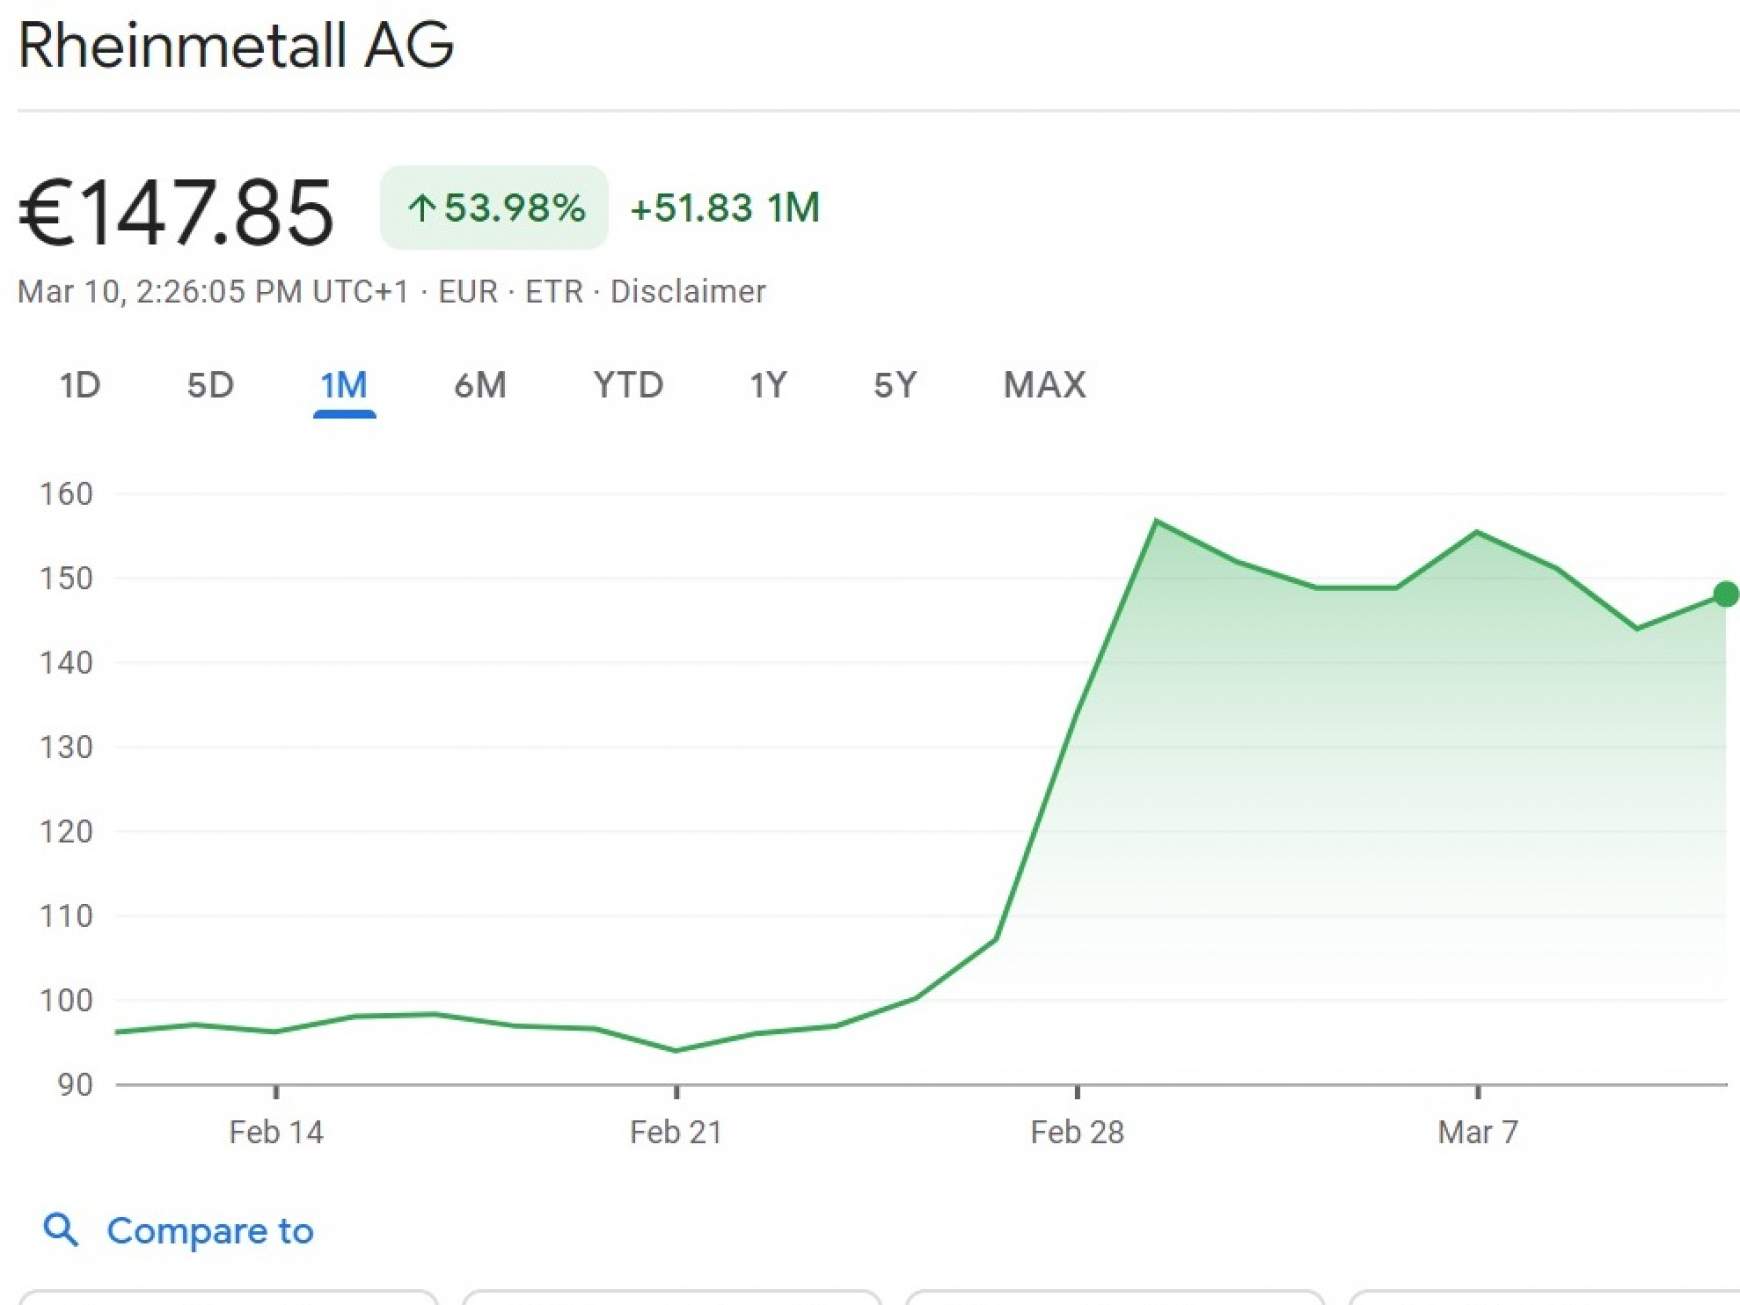
Task: Click the €147.85 price value
Action: point(176,212)
